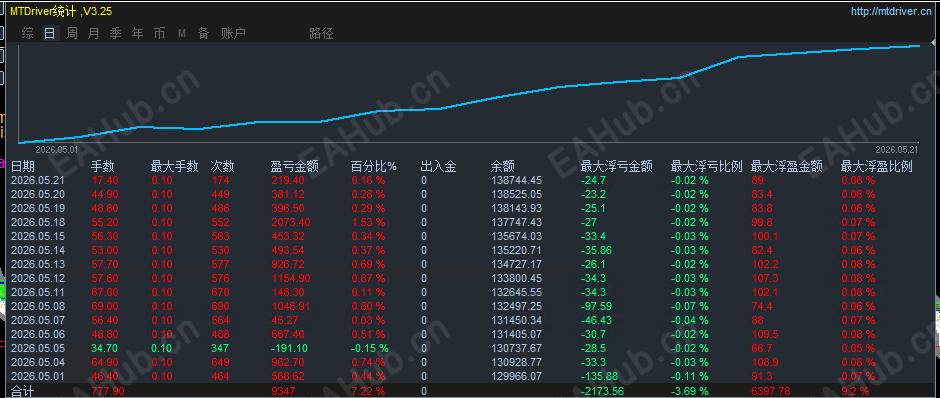The width and height of the screenshot is (940, 398).
Task: Click the 最大浮盈比例 column header
Action: tap(876, 167)
